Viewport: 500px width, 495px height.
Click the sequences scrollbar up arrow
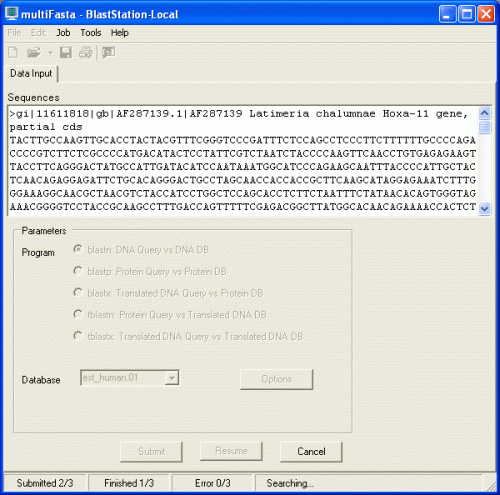pyautogui.click(x=485, y=113)
